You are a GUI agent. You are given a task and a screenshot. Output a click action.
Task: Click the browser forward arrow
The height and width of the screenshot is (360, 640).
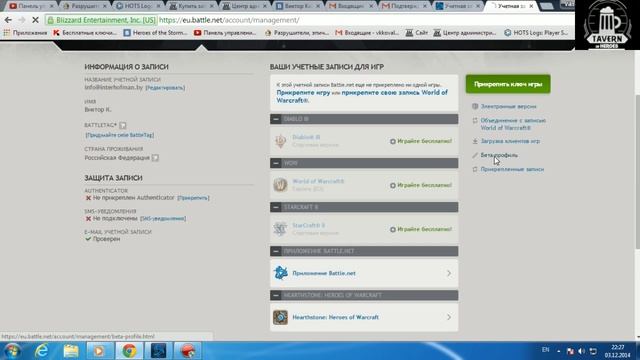point(22,20)
